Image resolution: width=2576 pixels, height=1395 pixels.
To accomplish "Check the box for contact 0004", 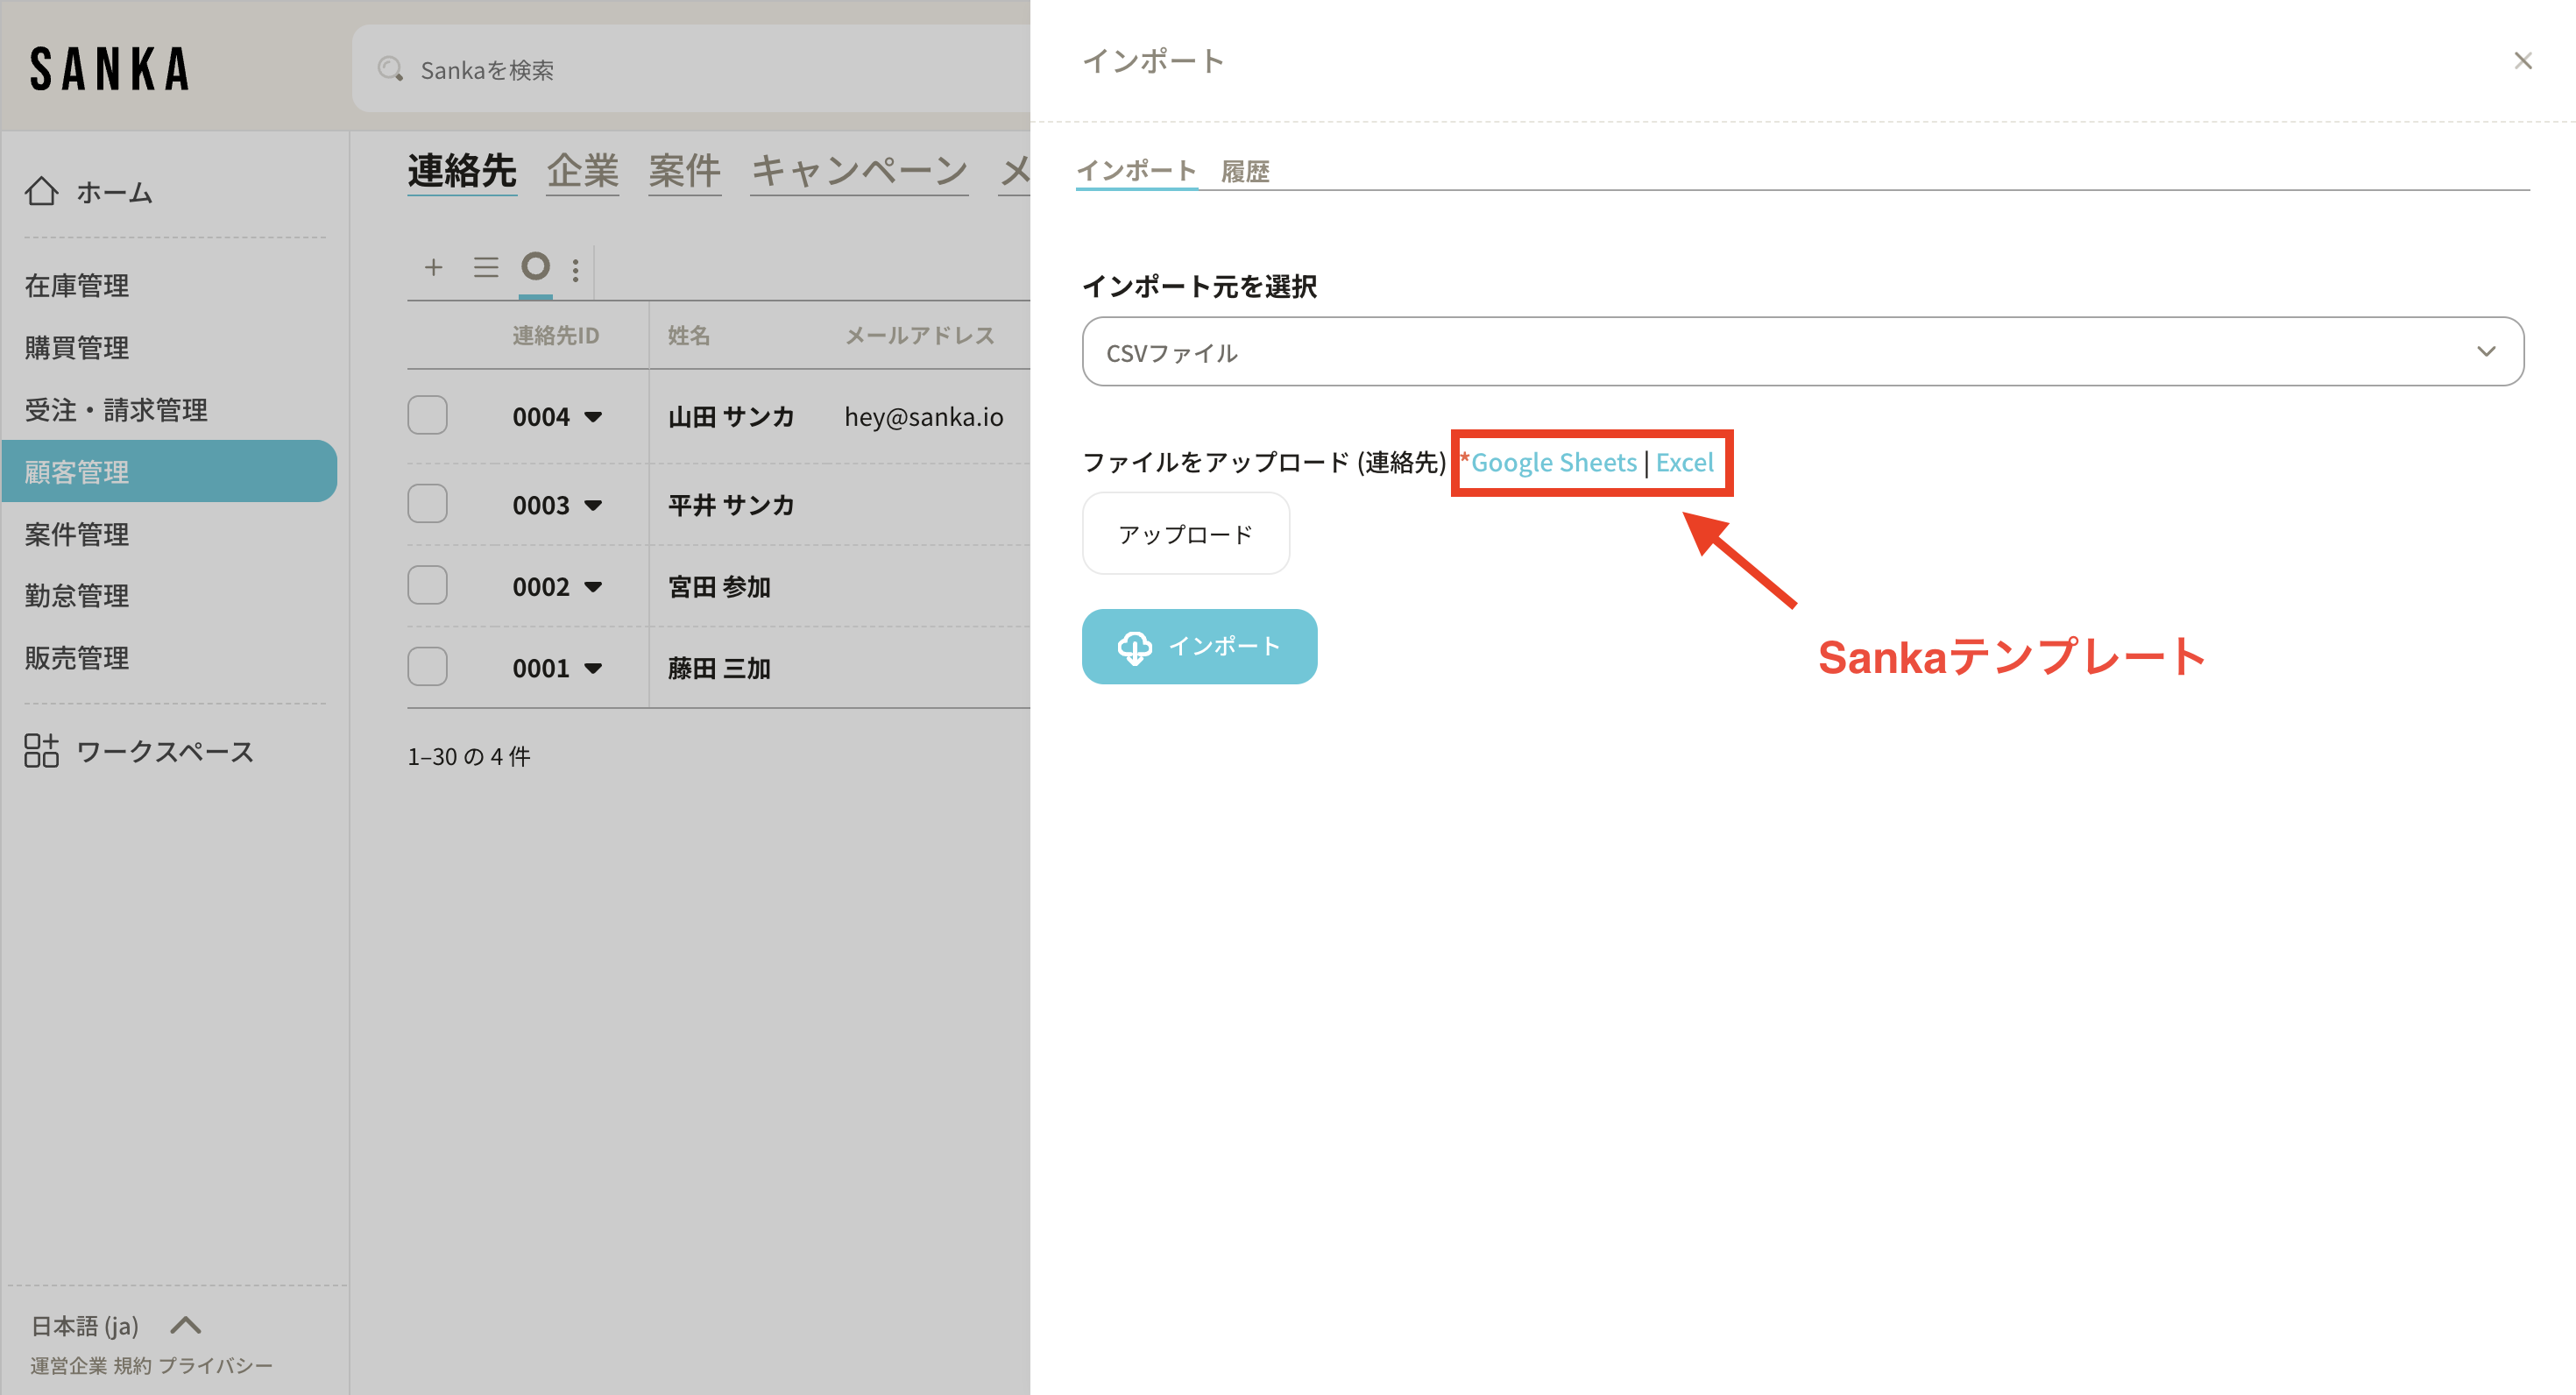I will point(427,416).
